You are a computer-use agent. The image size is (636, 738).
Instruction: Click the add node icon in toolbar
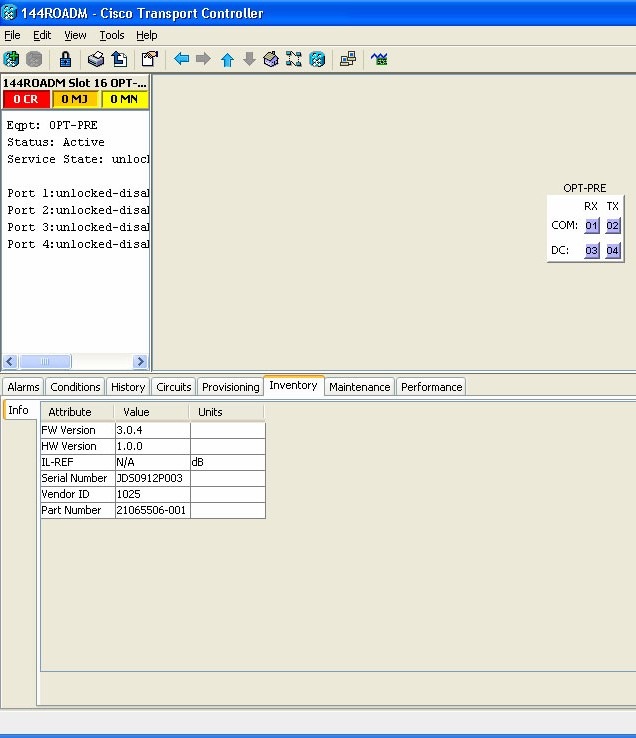12,59
